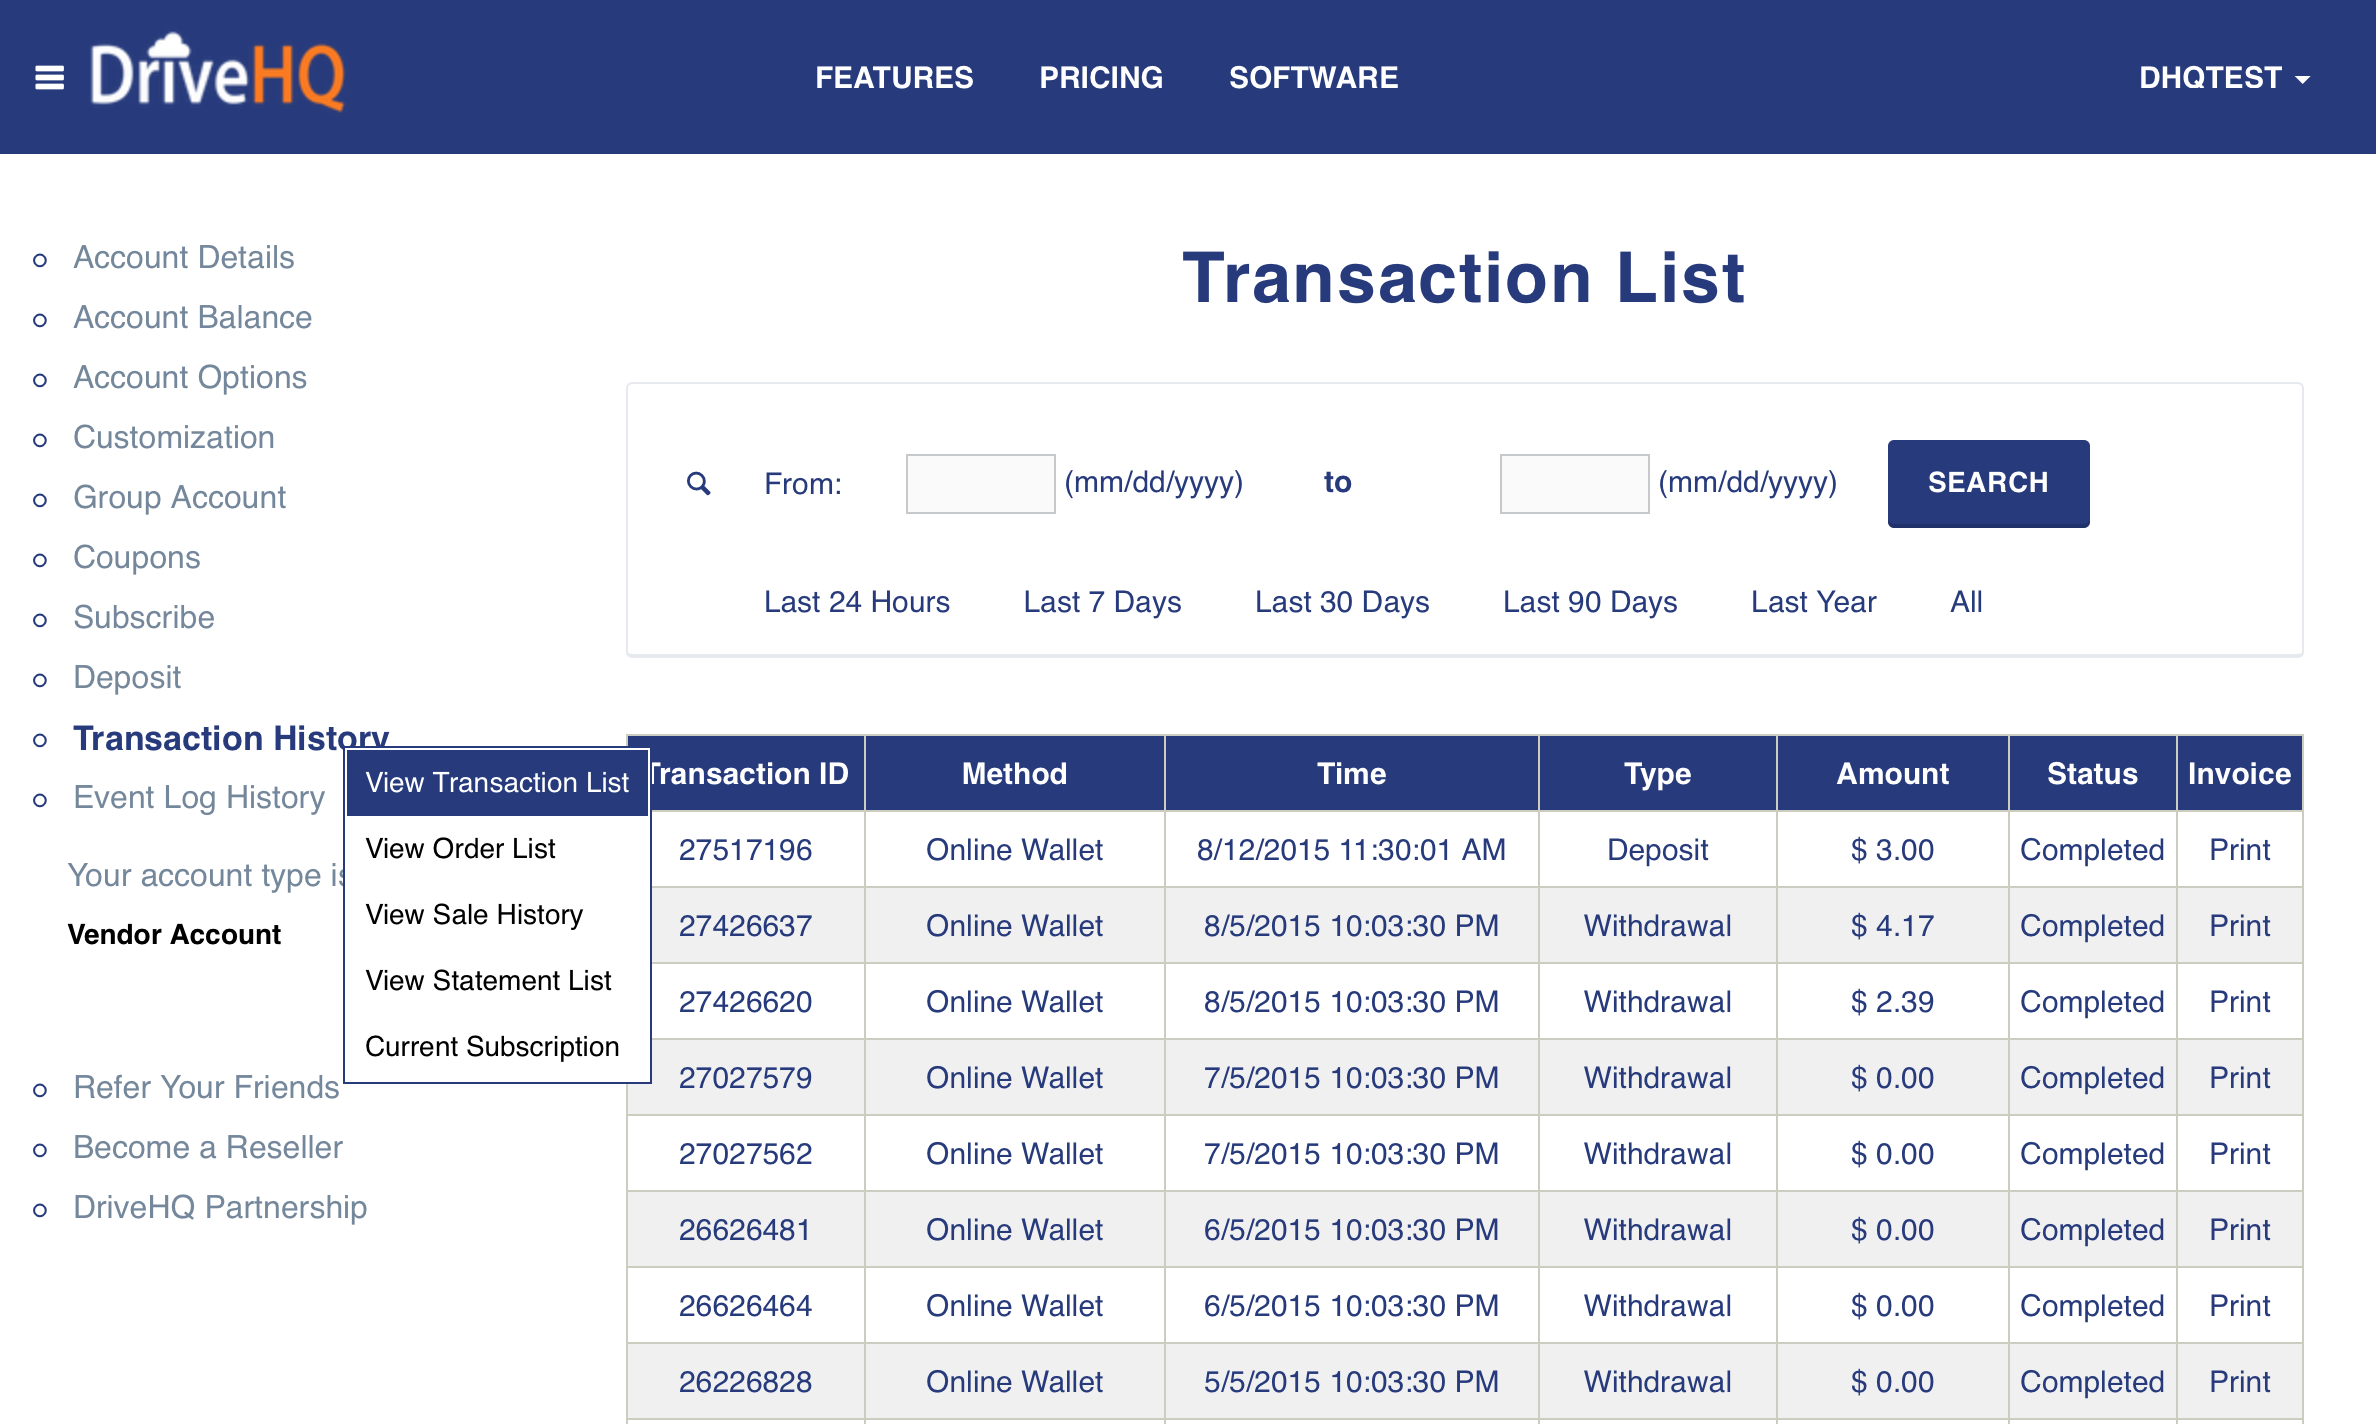Screen dimensions: 2376x1424
Task: Show All transactions link
Action: tap(1965, 602)
